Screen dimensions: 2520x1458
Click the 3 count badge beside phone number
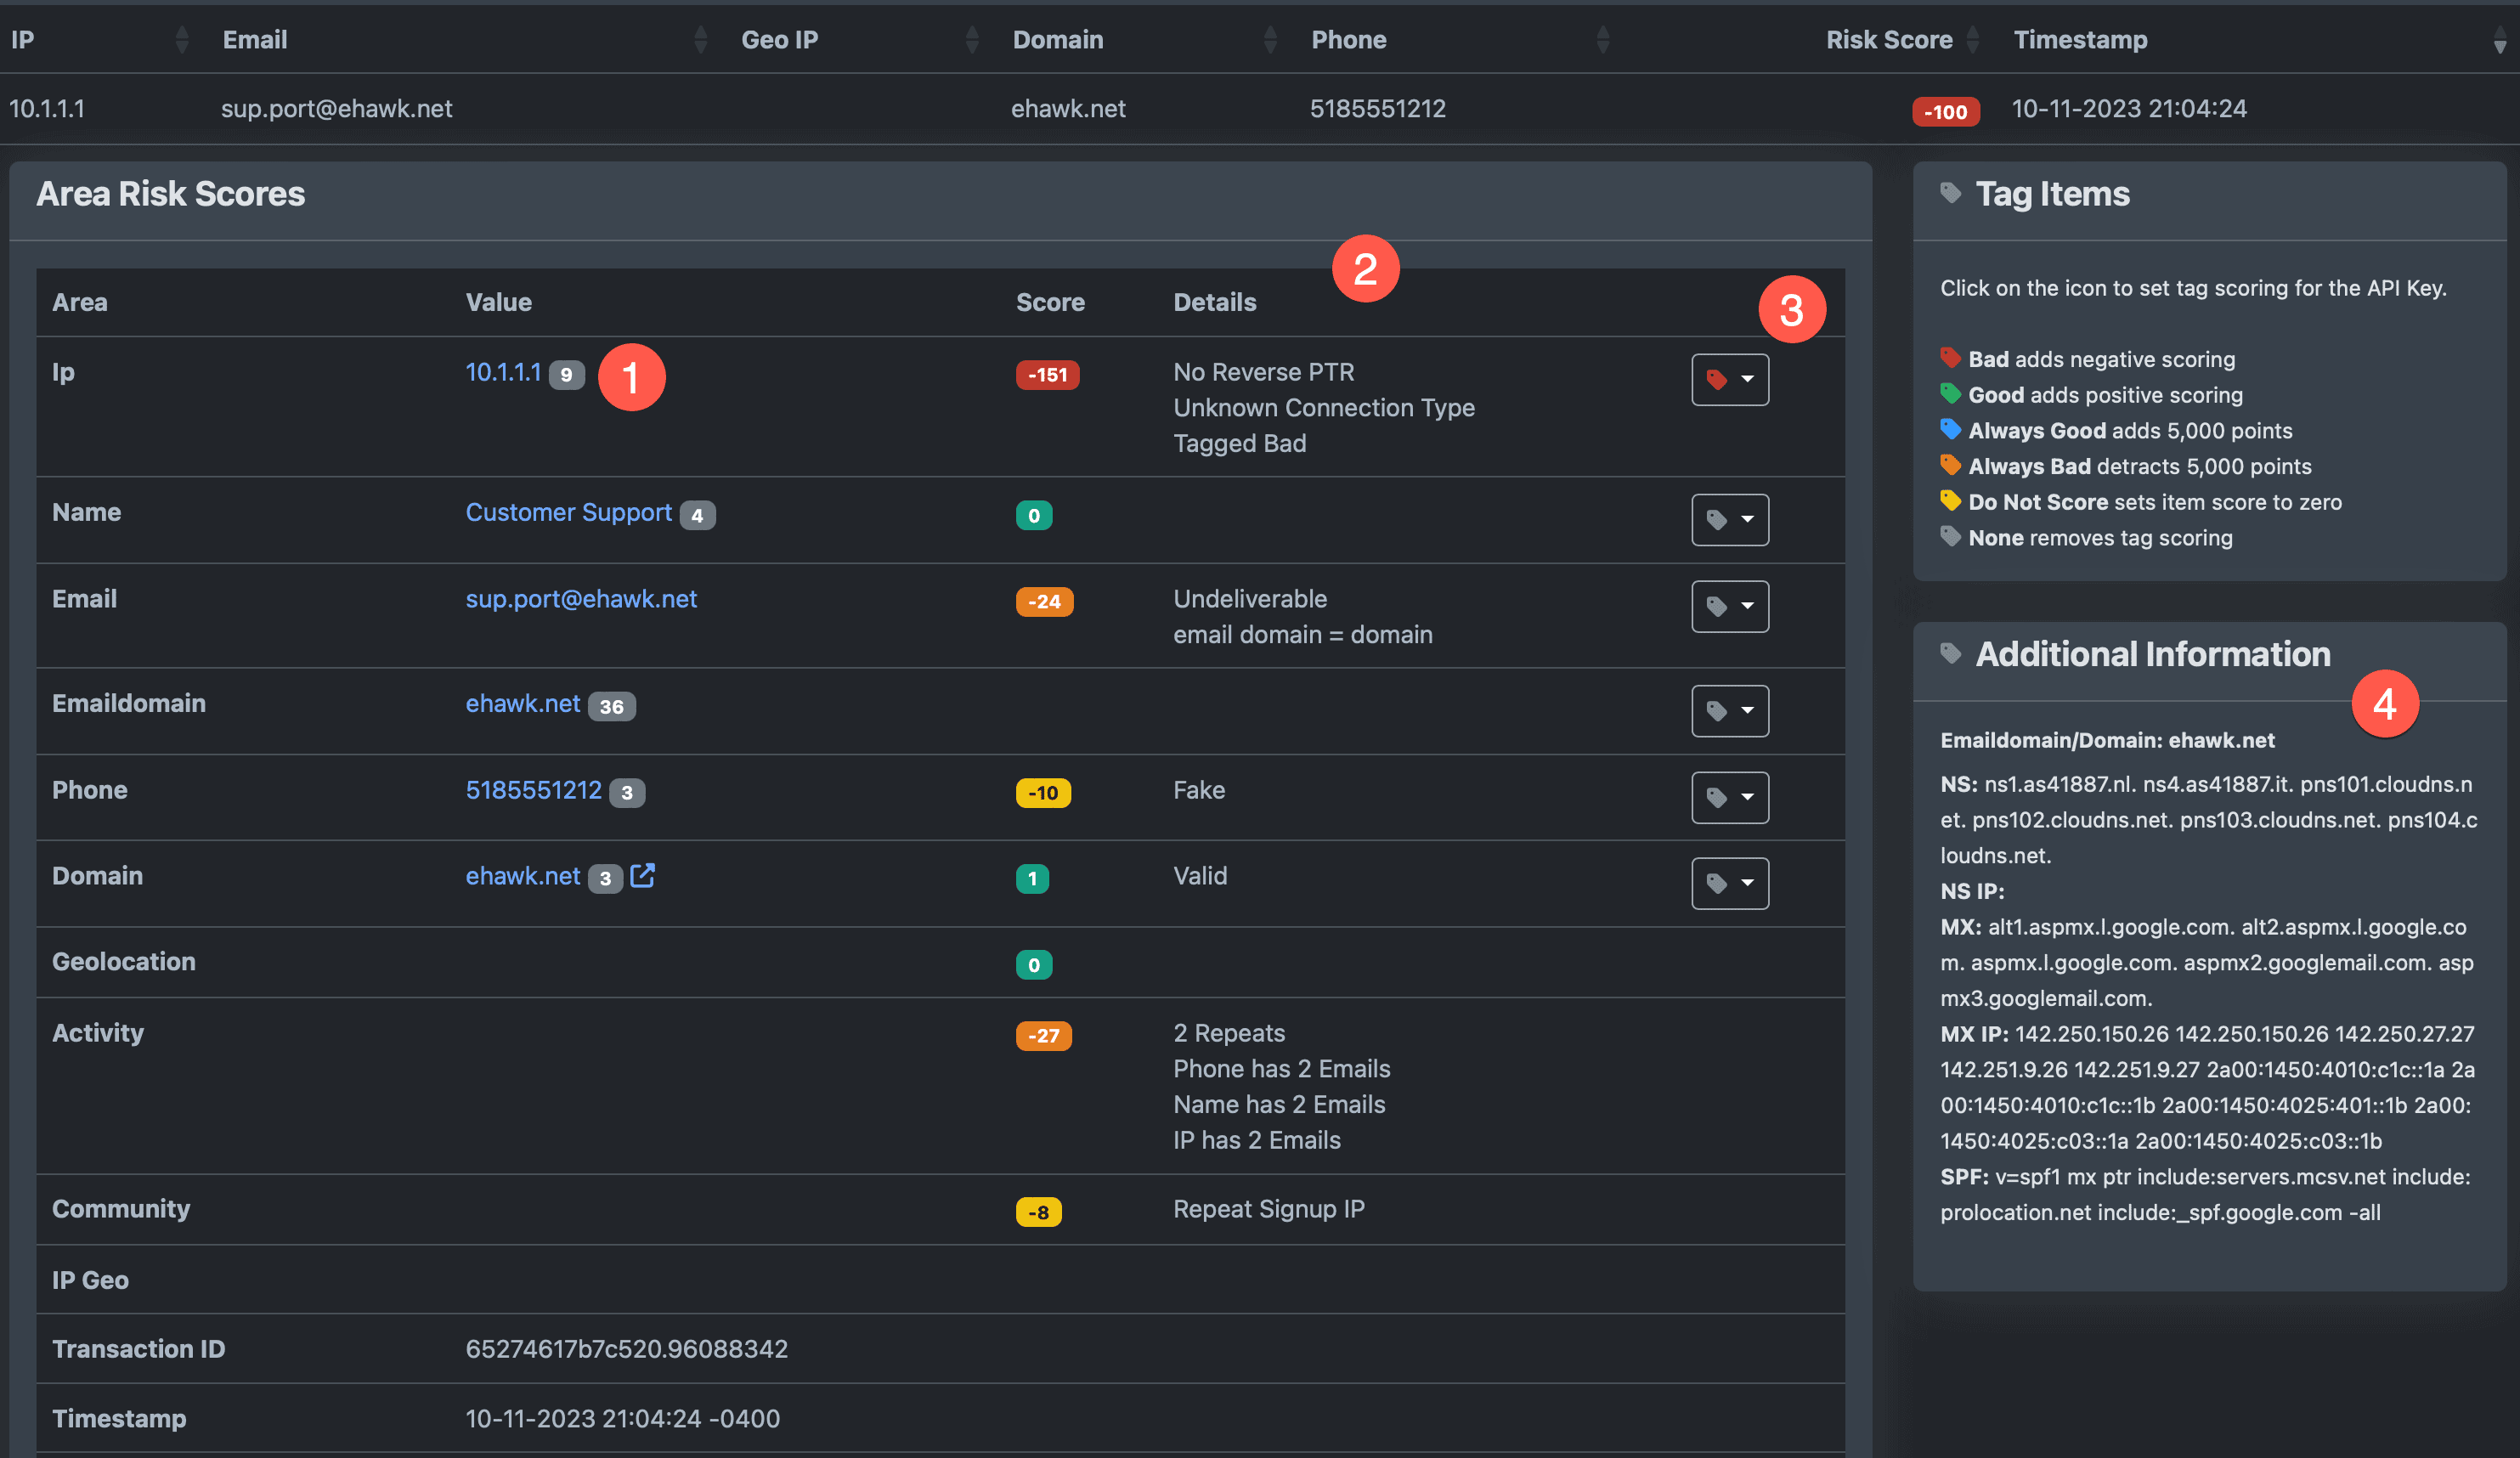(x=627, y=793)
